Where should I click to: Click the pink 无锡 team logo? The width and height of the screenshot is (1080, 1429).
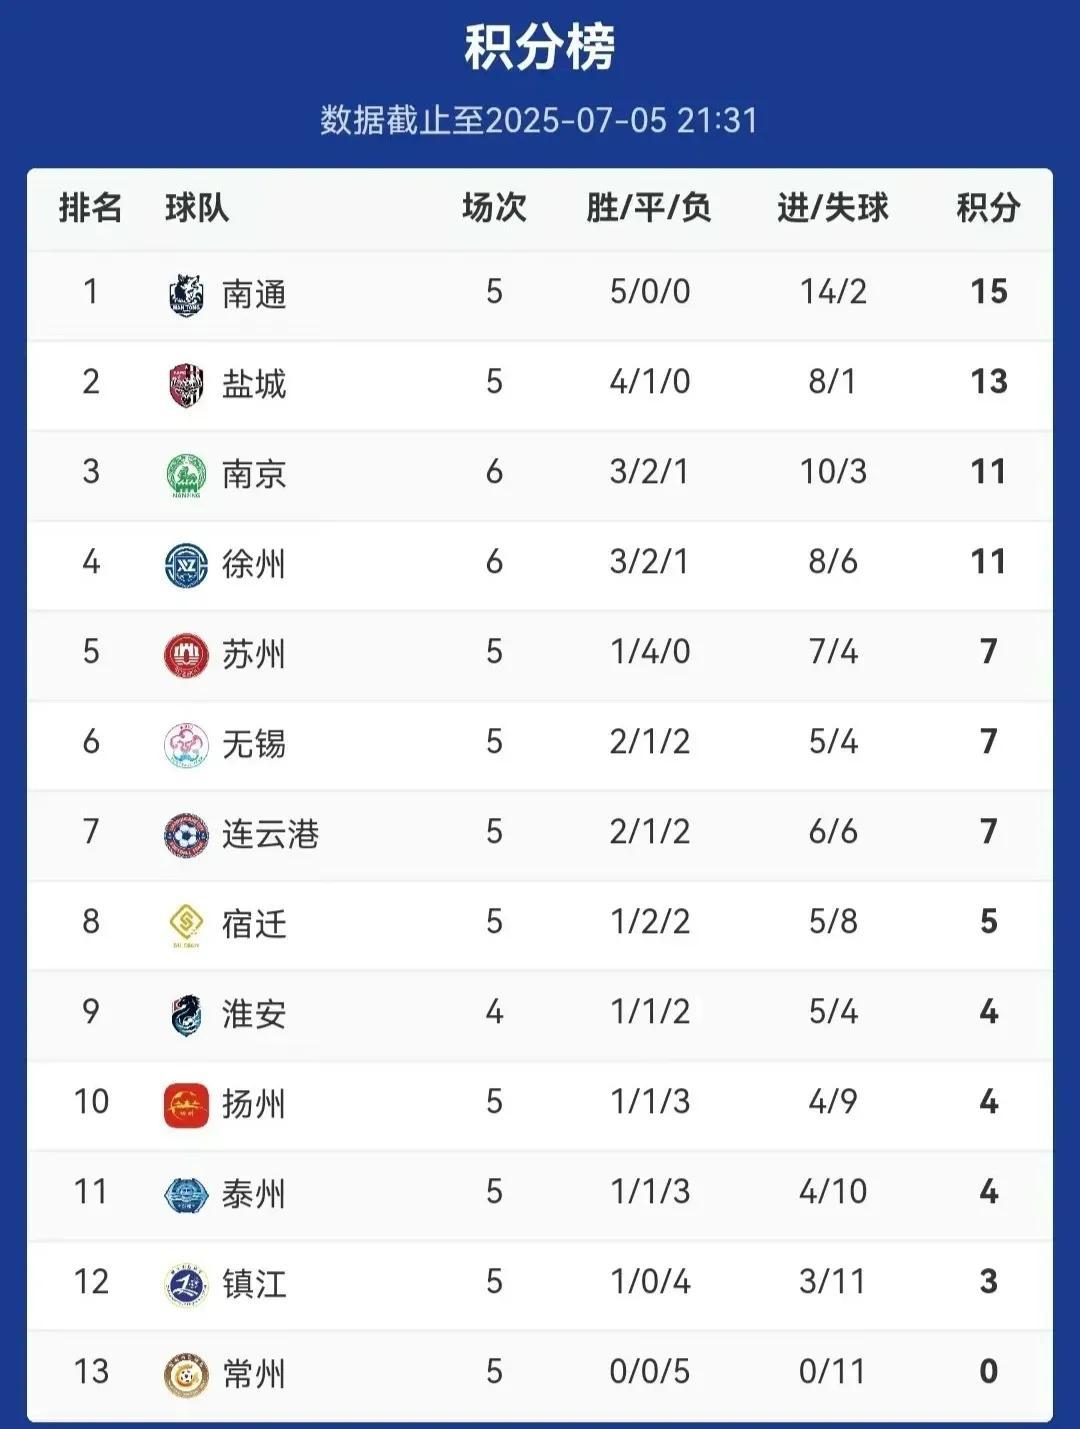[x=186, y=745]
